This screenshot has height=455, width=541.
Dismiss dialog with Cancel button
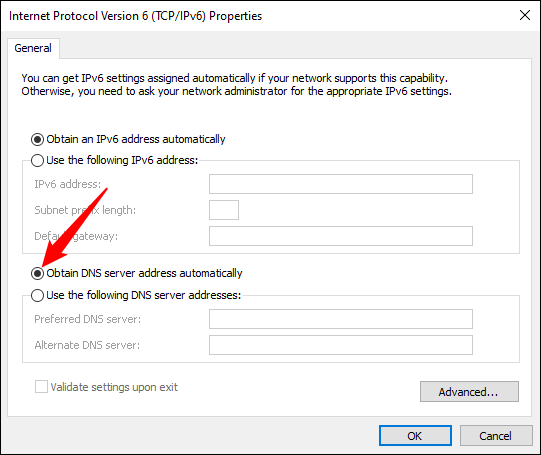[x=496, y=436]
